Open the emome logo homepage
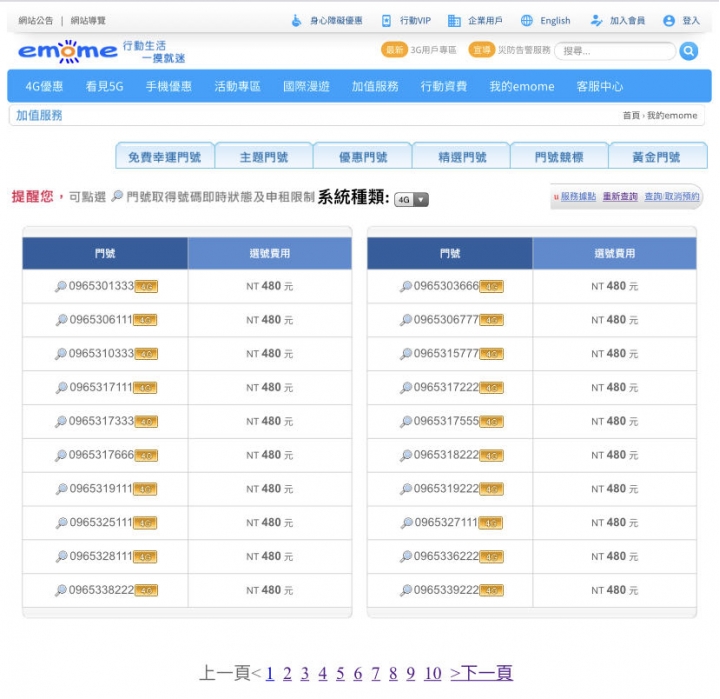 (68, 51)
